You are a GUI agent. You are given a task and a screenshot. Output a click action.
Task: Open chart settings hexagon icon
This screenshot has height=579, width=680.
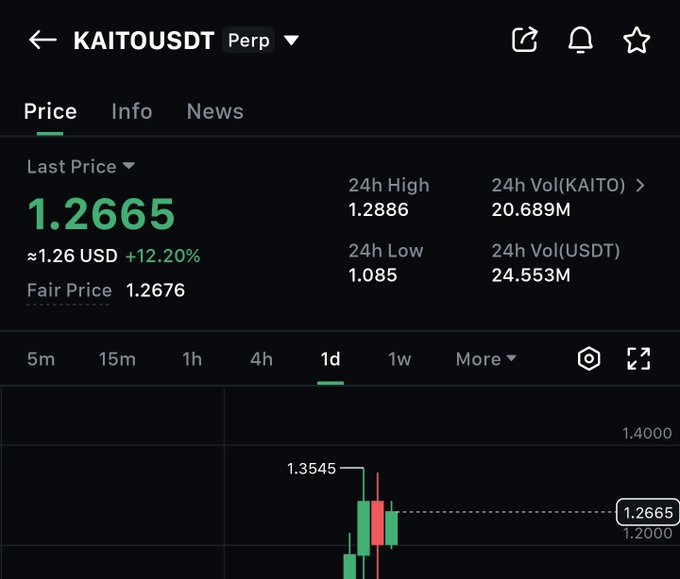click(589, 359)
